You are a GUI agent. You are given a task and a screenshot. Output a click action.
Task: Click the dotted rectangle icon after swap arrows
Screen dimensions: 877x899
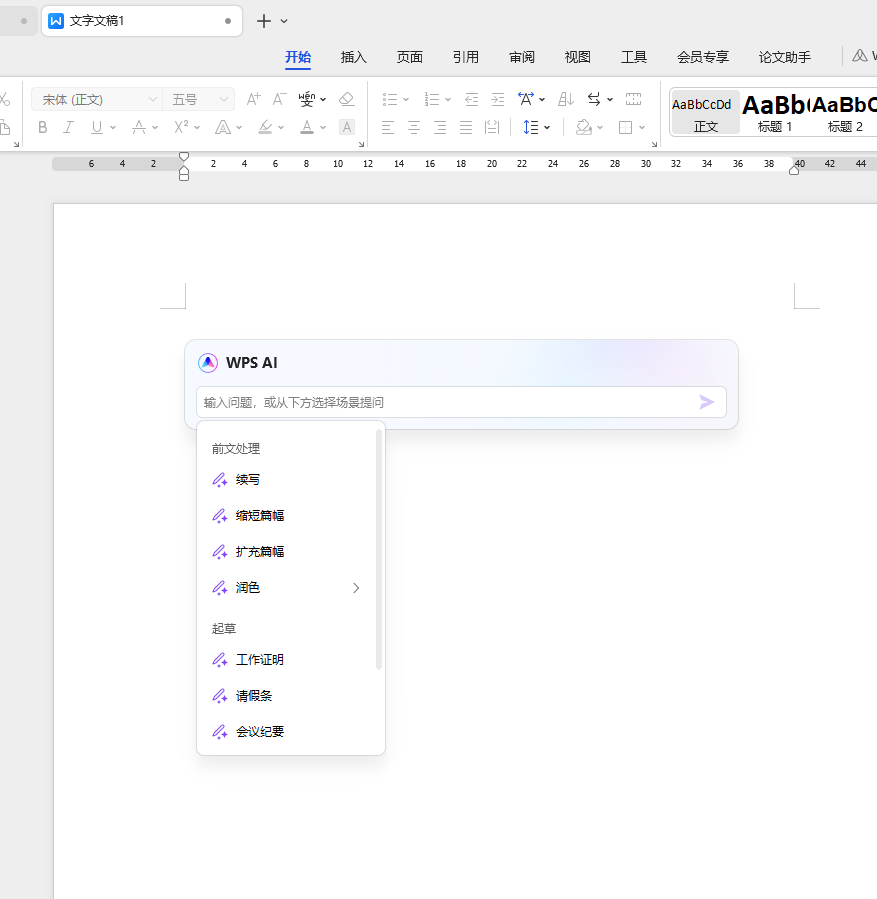[633, 99]
